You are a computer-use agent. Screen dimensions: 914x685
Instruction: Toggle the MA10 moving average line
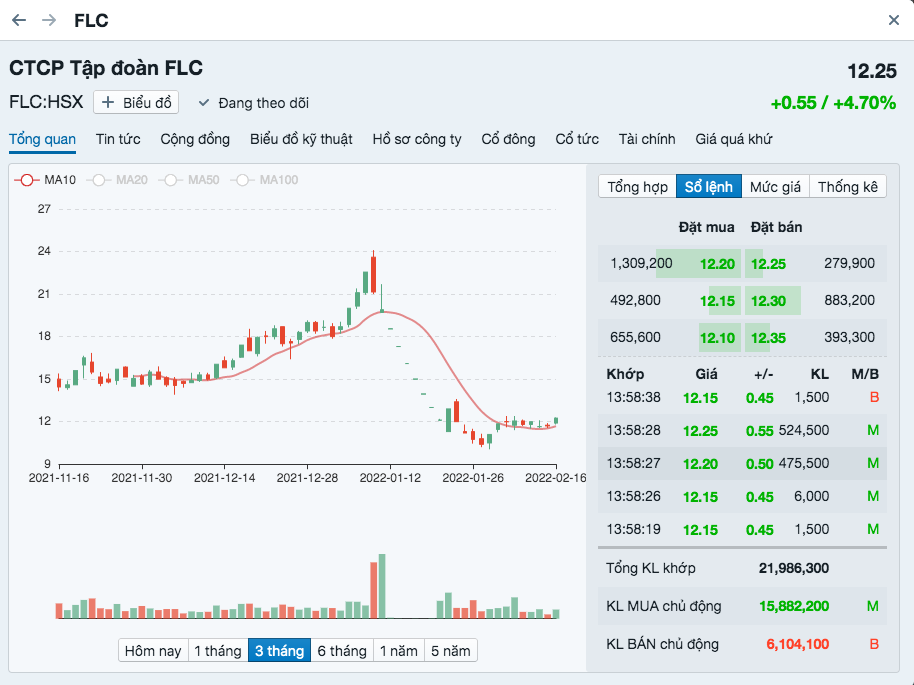coord(45,180)
